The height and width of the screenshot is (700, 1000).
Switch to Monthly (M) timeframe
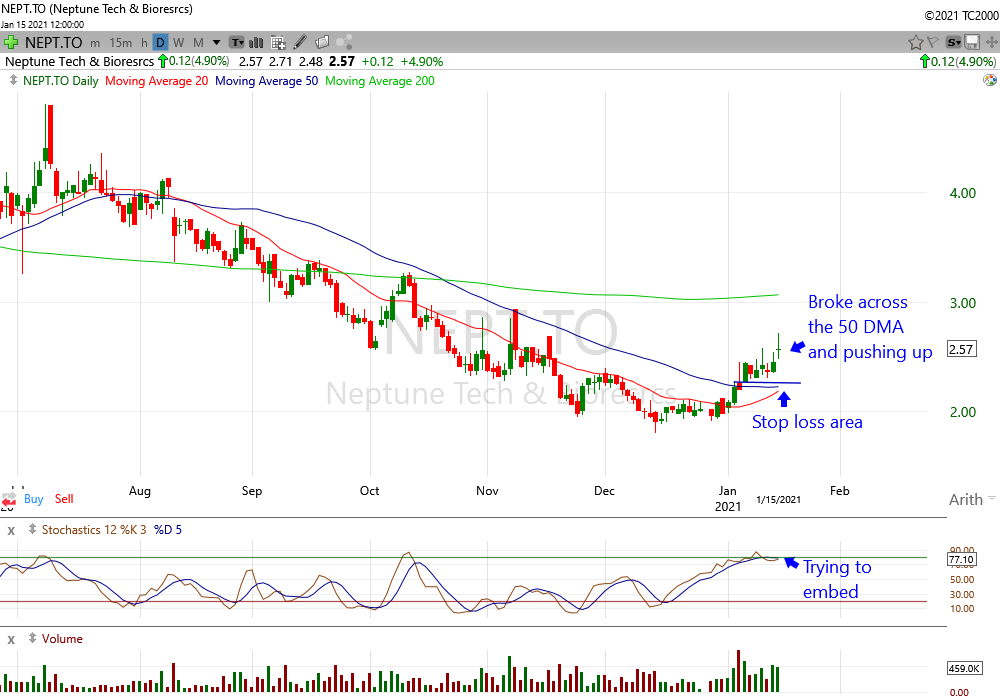[198, 43]
